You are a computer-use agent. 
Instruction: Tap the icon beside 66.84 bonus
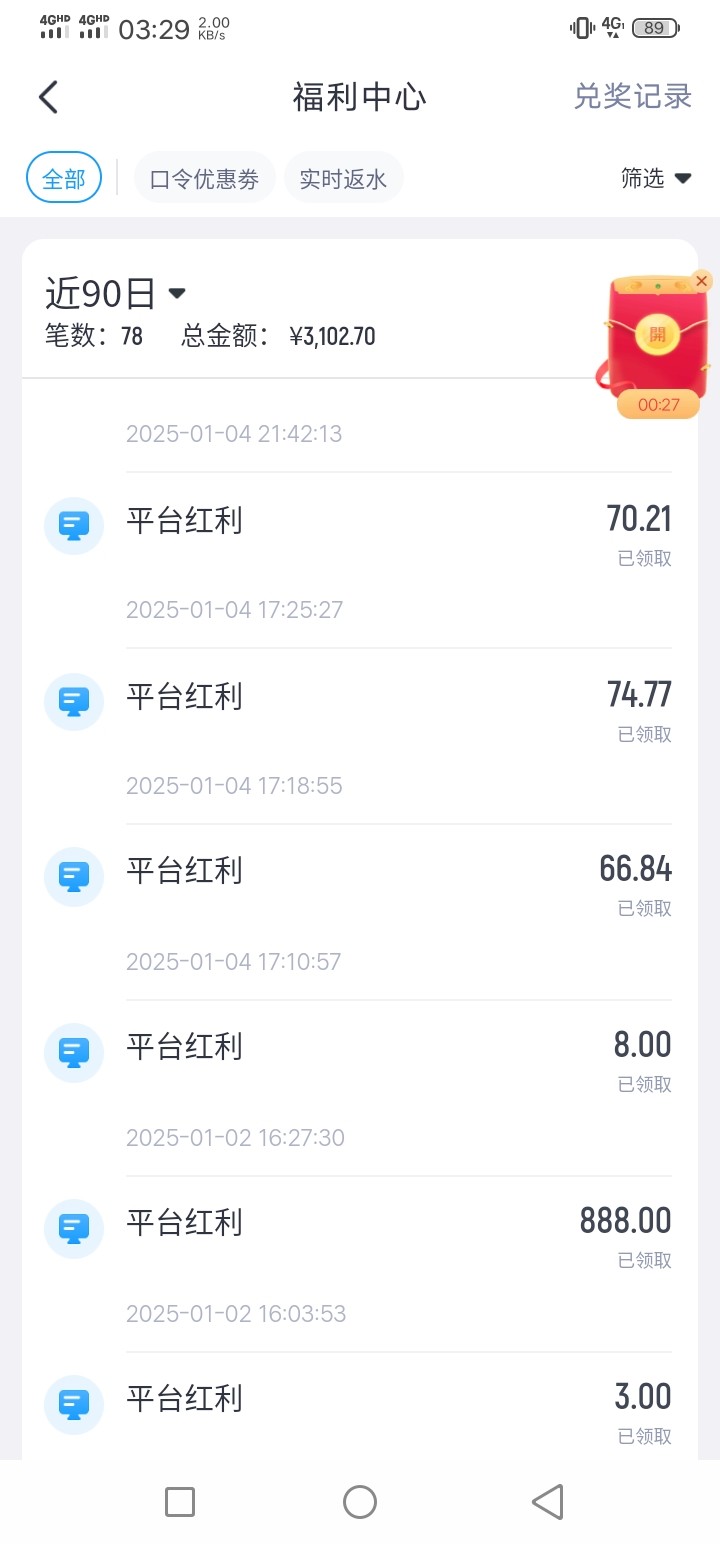tap(74, 876)
